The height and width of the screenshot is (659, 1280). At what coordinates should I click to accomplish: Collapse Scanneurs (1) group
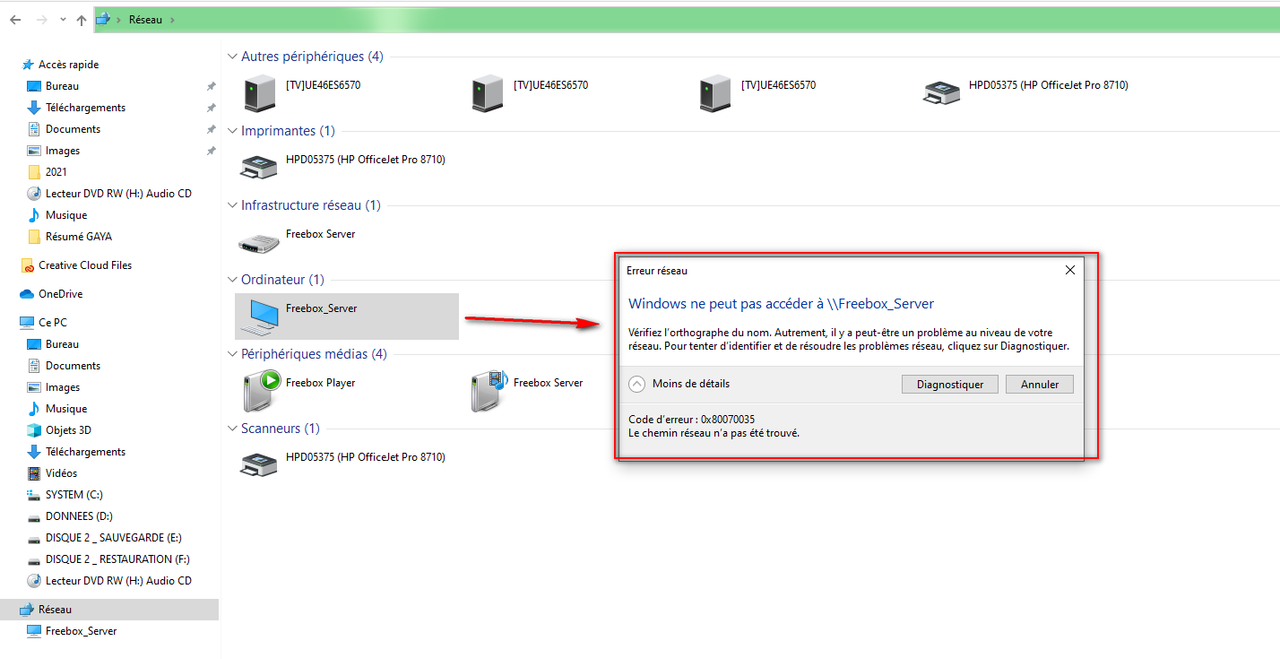pyautogui.click(x=233, y=428)
